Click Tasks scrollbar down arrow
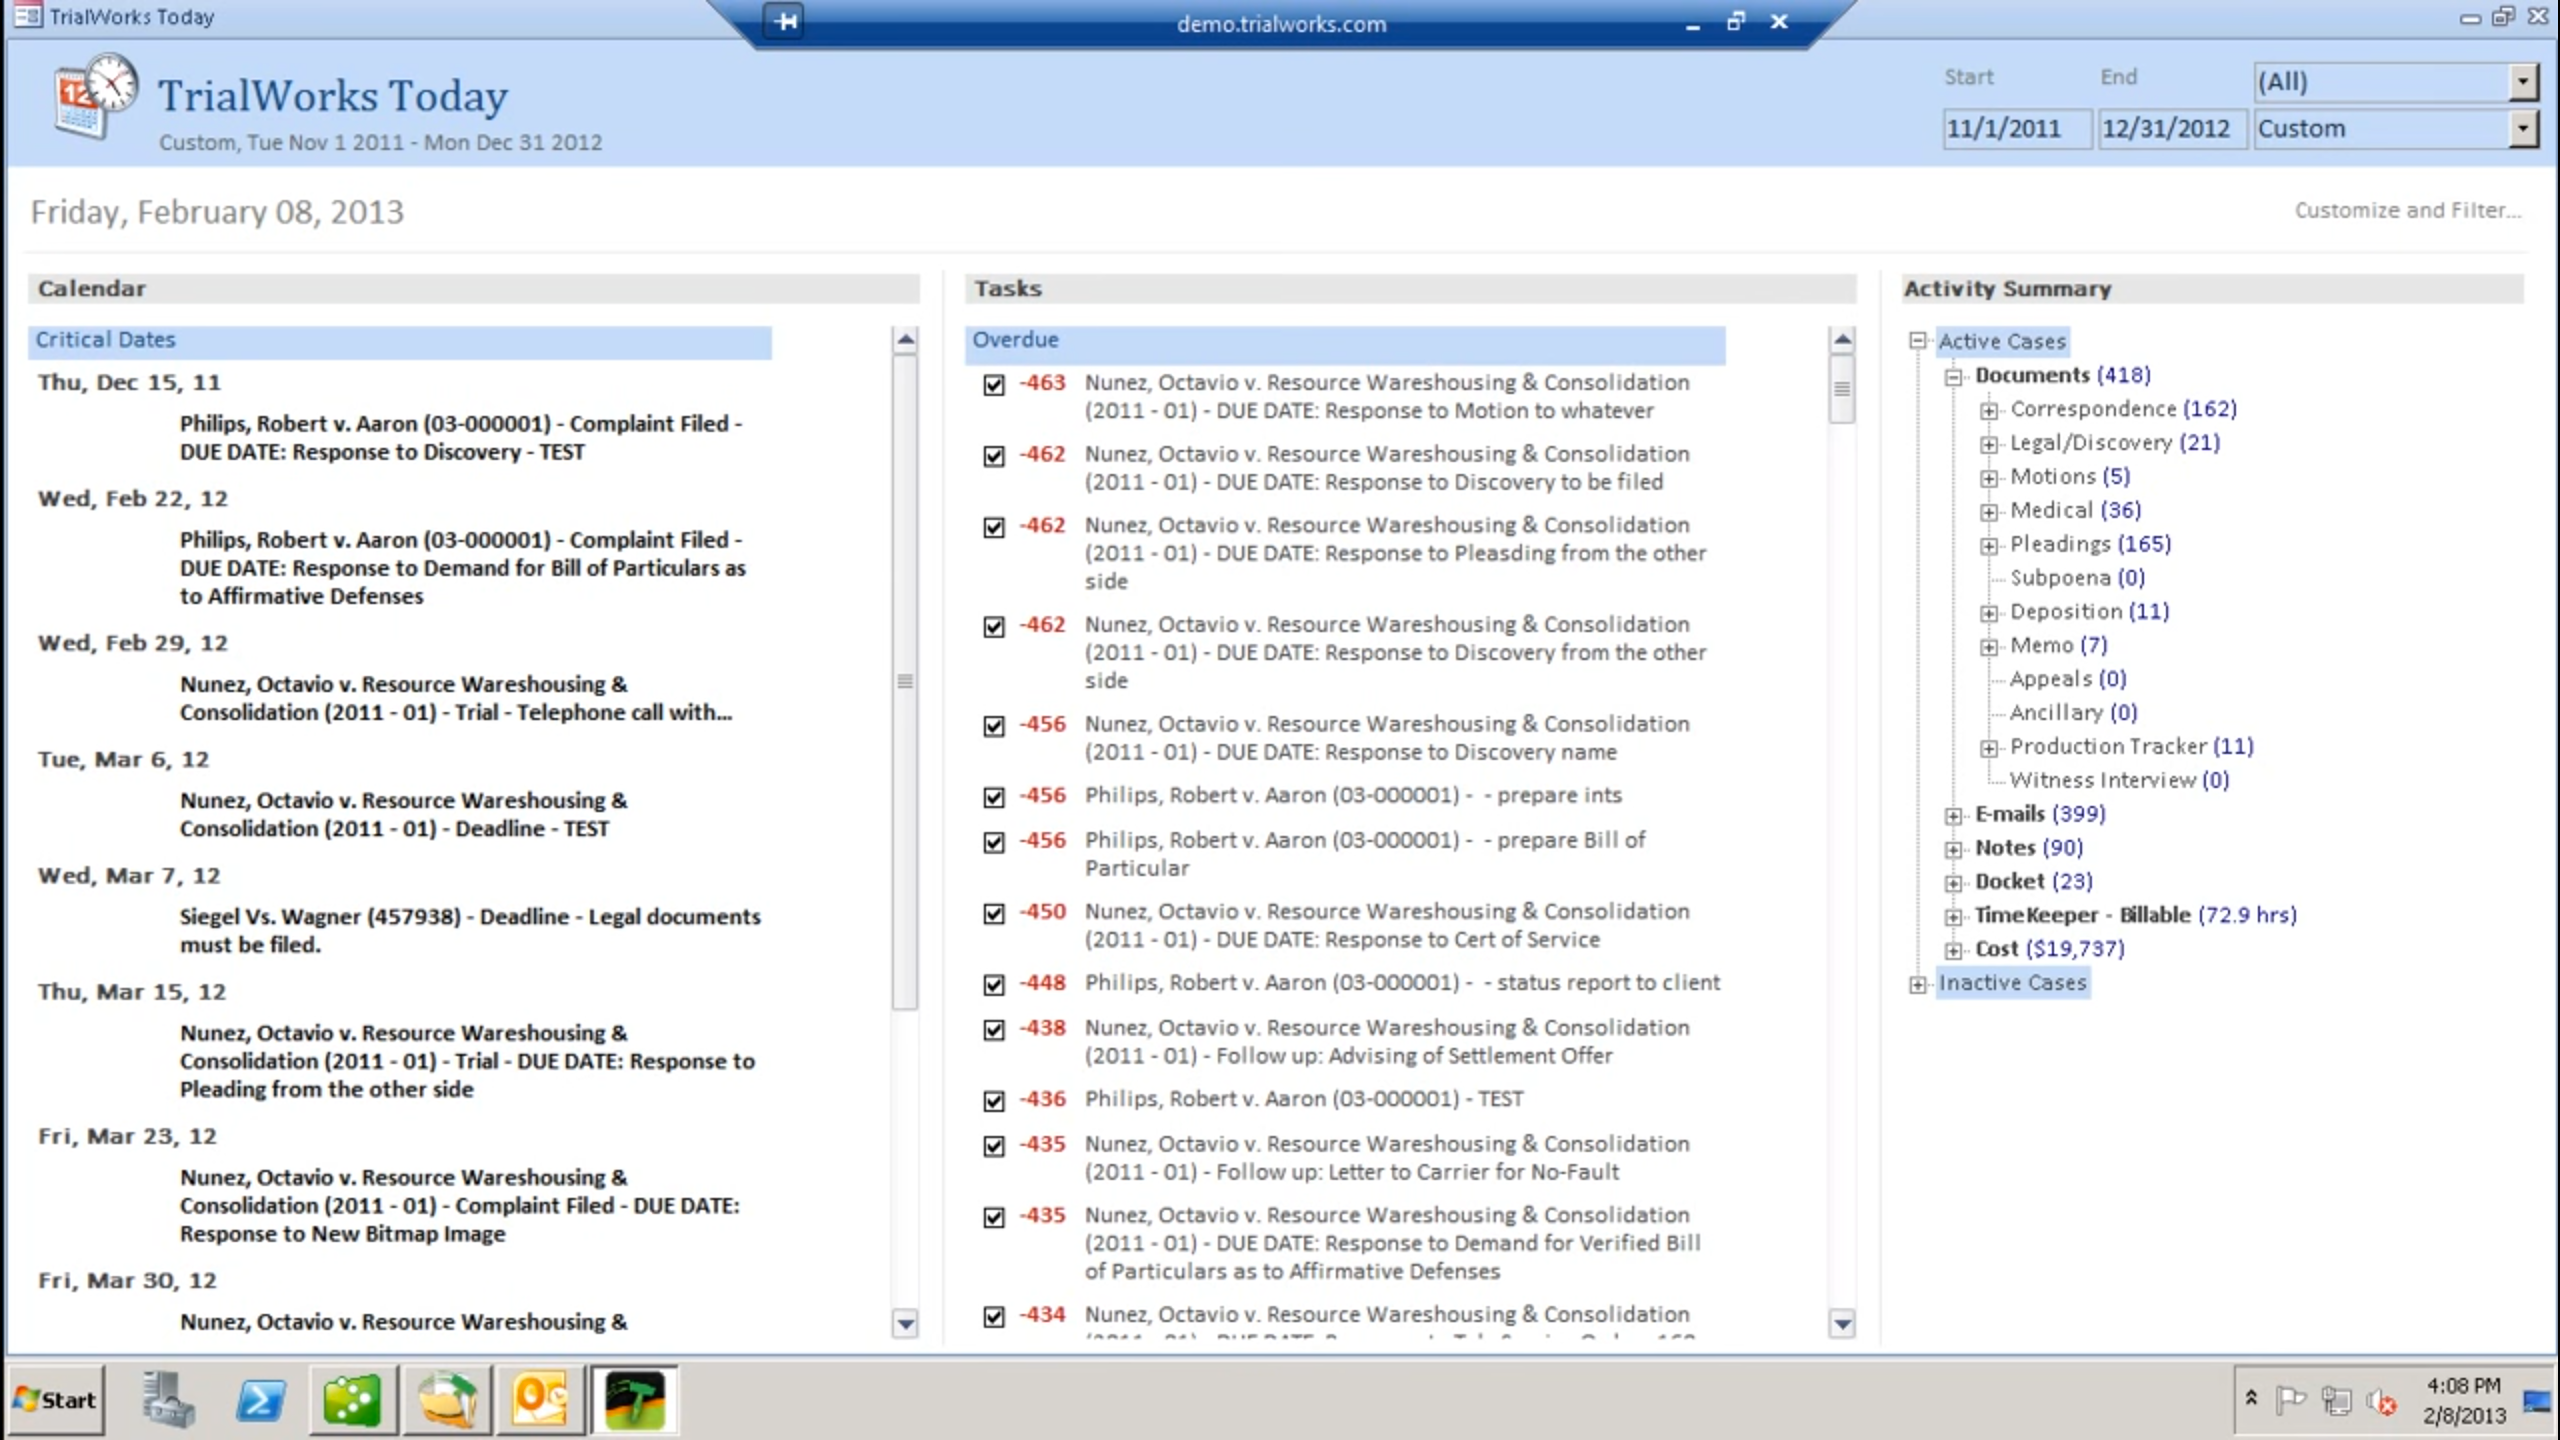Screen dimensions: 2560x1440 (1842, 1324)
